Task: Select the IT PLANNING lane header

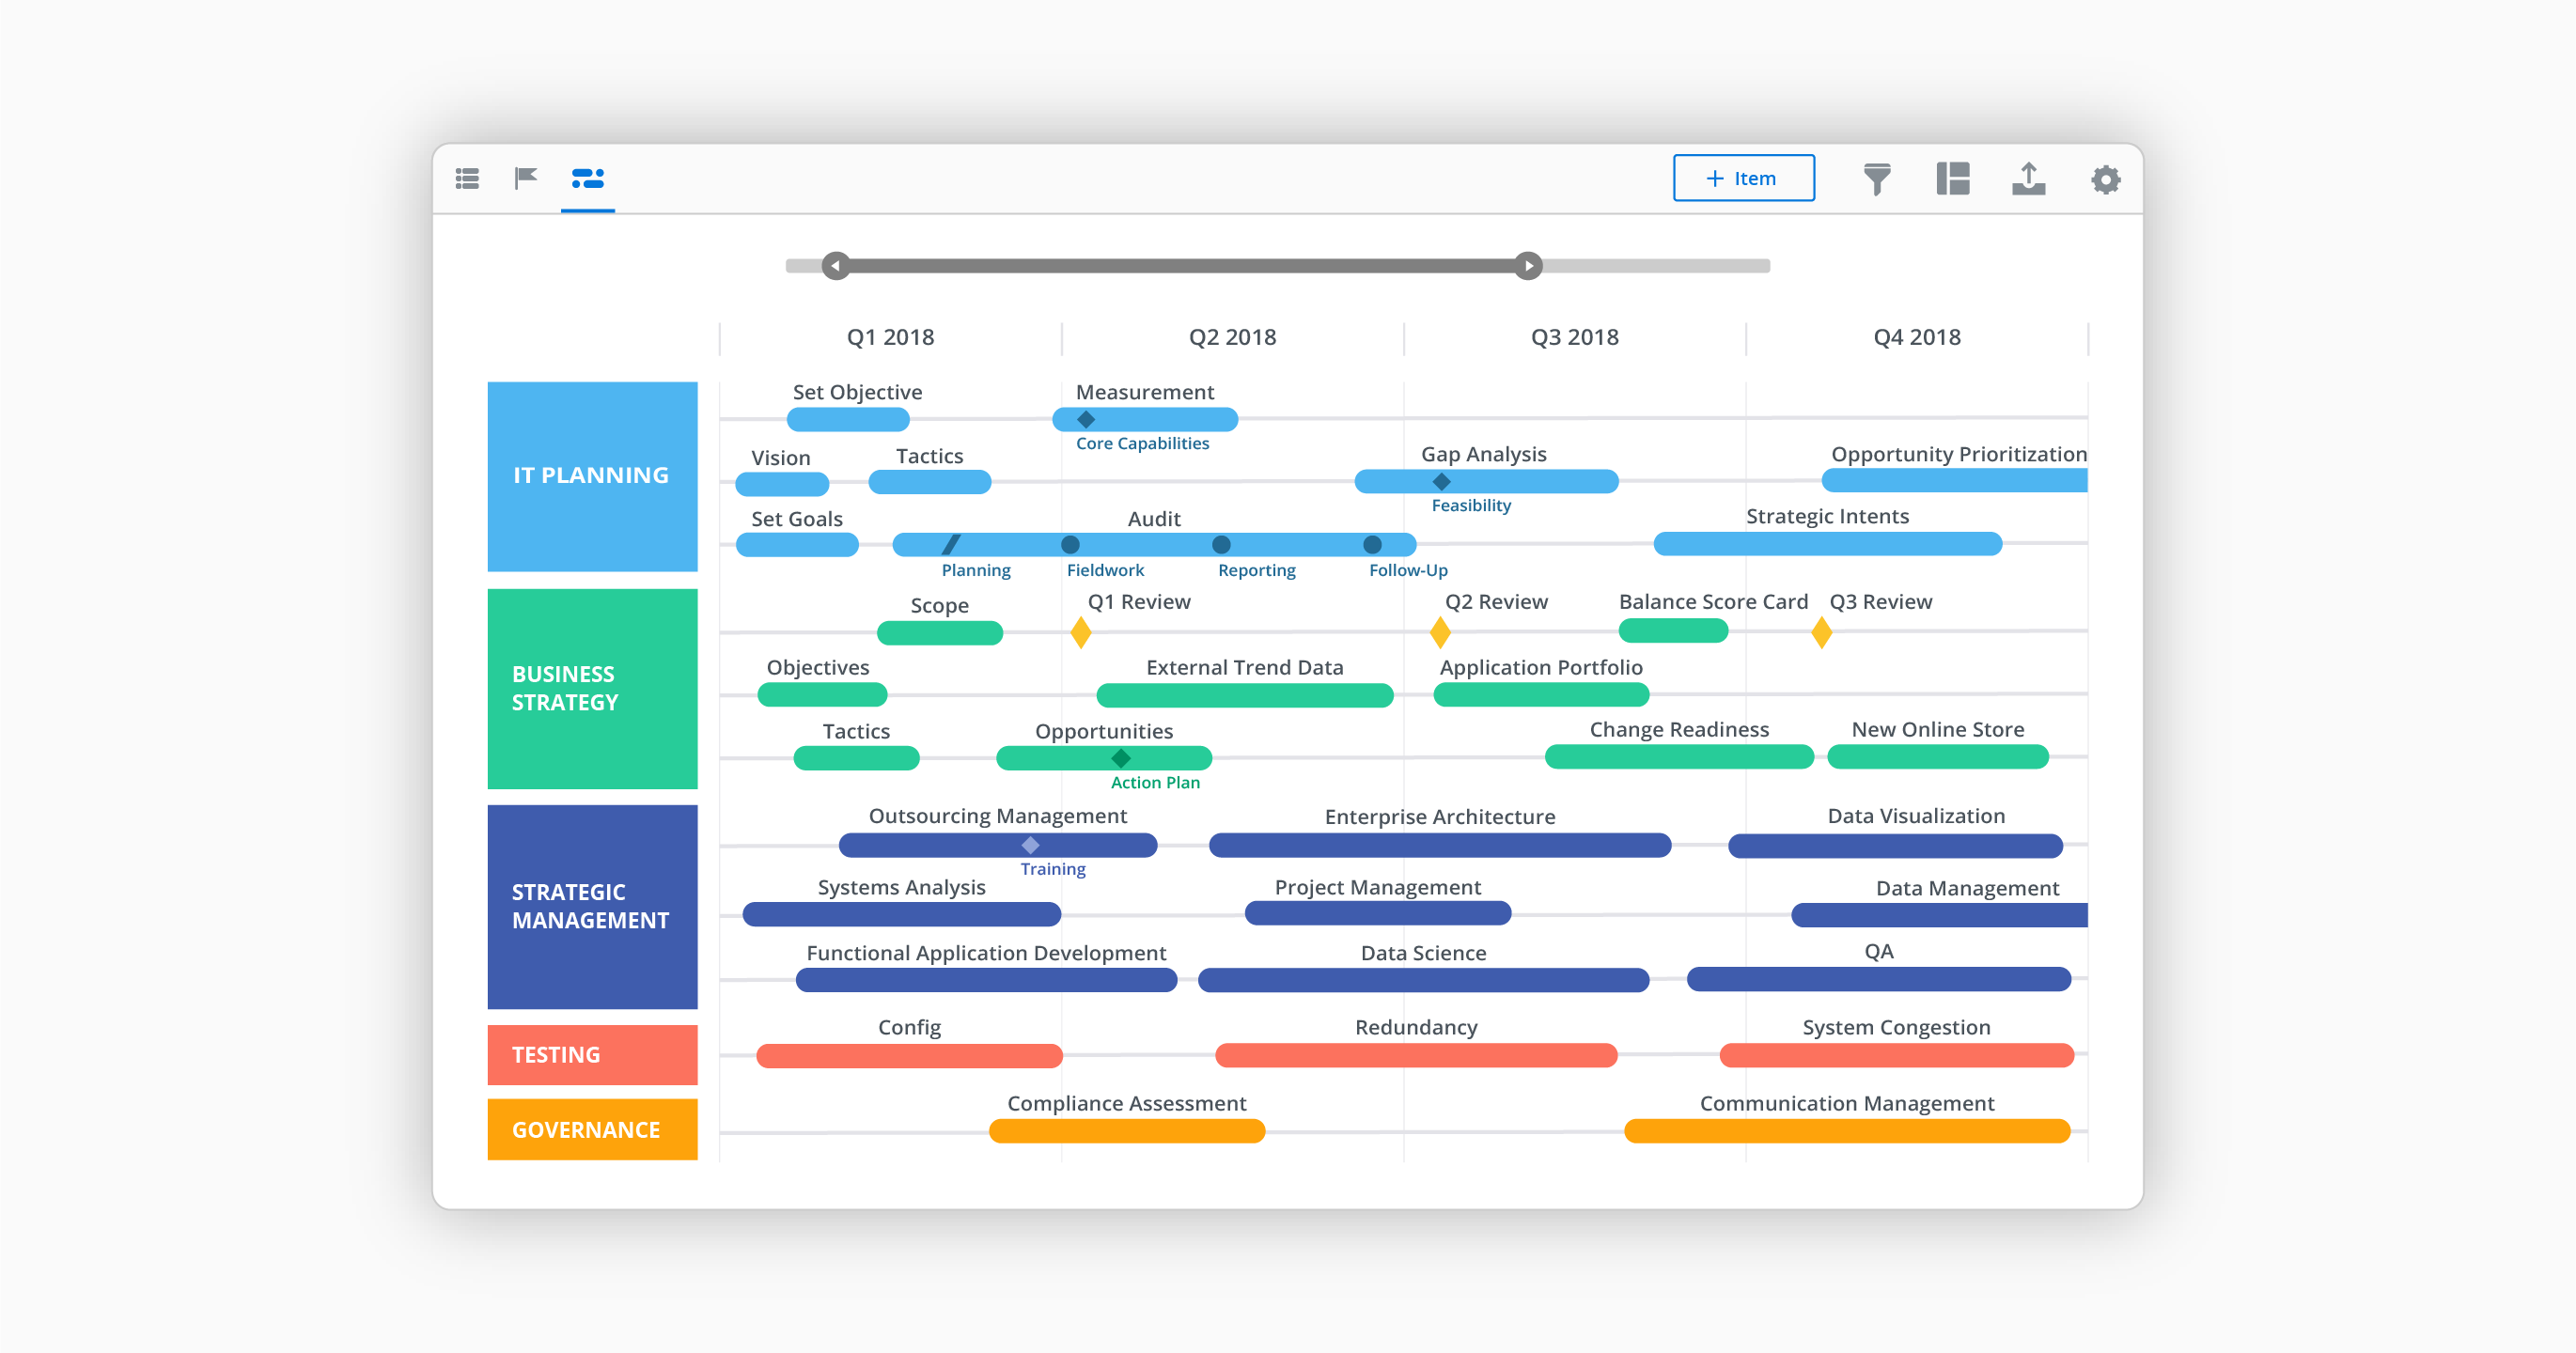Action: 592,476
